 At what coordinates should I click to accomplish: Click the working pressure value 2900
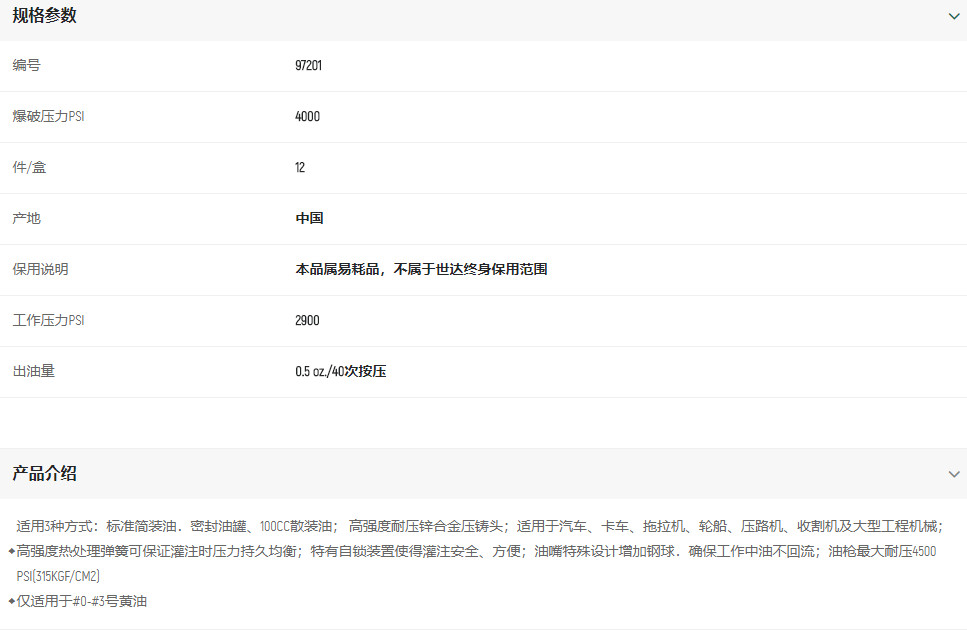coord(307,321)
